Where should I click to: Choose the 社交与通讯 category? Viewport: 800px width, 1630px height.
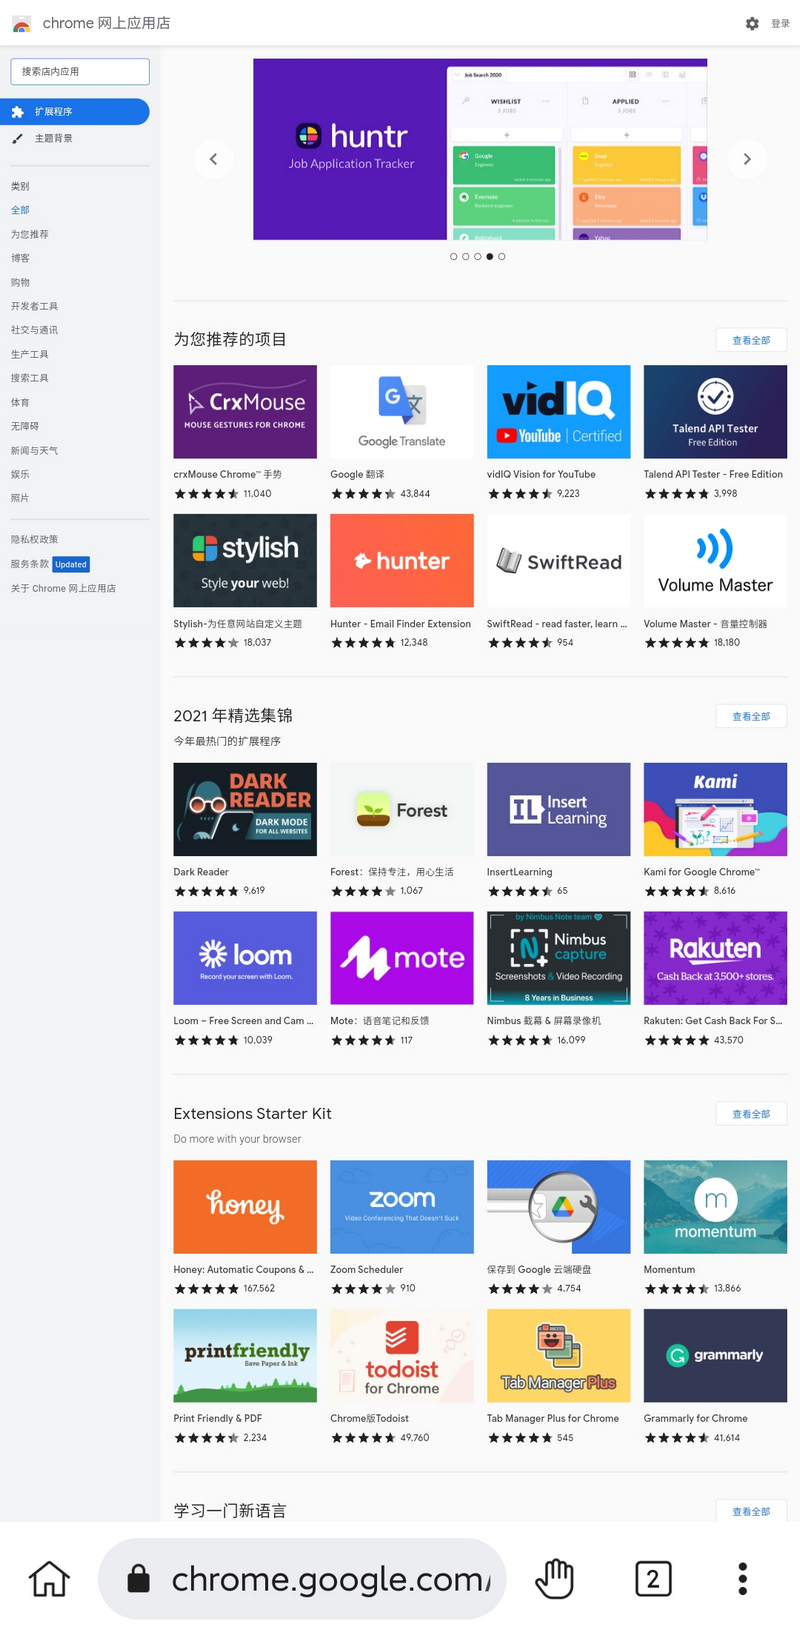point(35,330)
